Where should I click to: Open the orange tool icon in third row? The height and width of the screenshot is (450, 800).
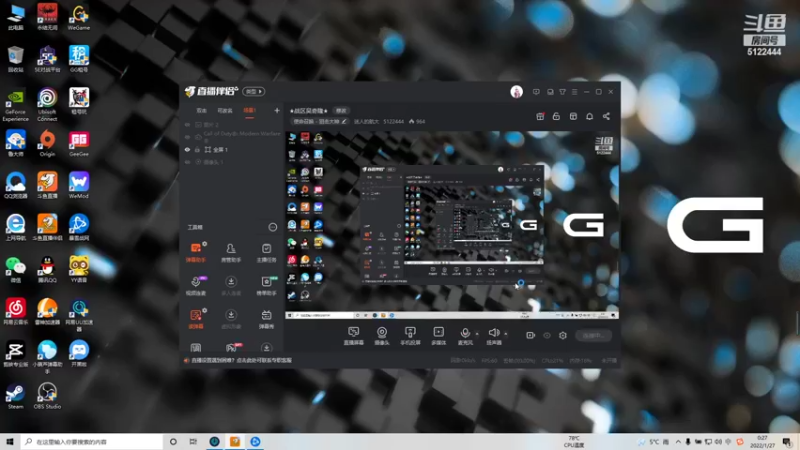click(195, 319)
